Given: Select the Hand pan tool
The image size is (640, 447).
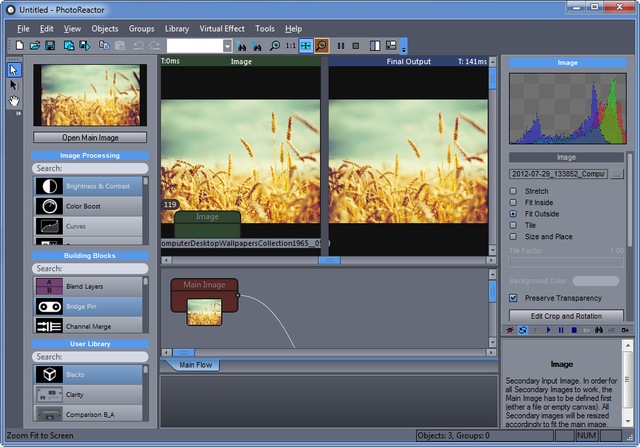Looking at the screenshot, I should (x=13, y=101).
